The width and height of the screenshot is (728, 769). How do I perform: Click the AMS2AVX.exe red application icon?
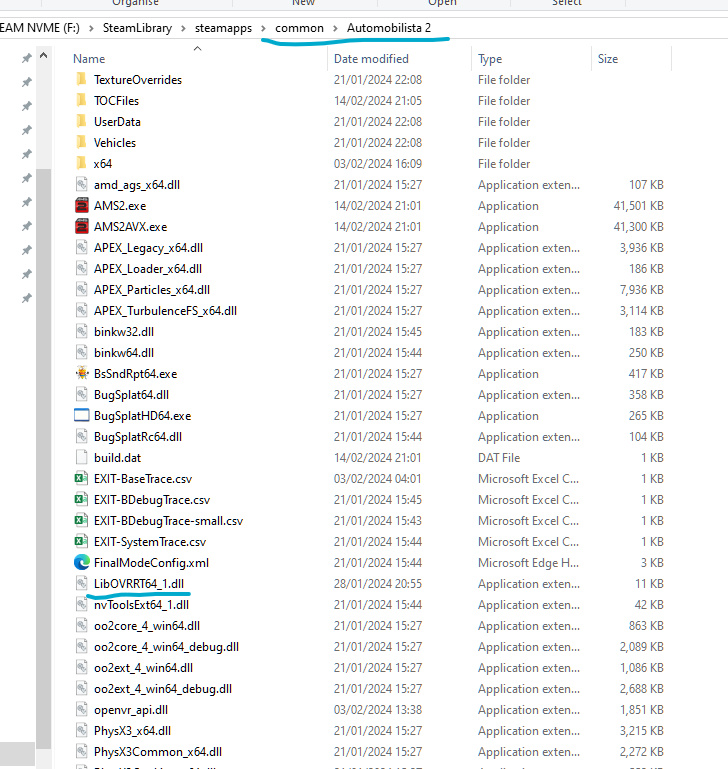[x=81, y=227]
